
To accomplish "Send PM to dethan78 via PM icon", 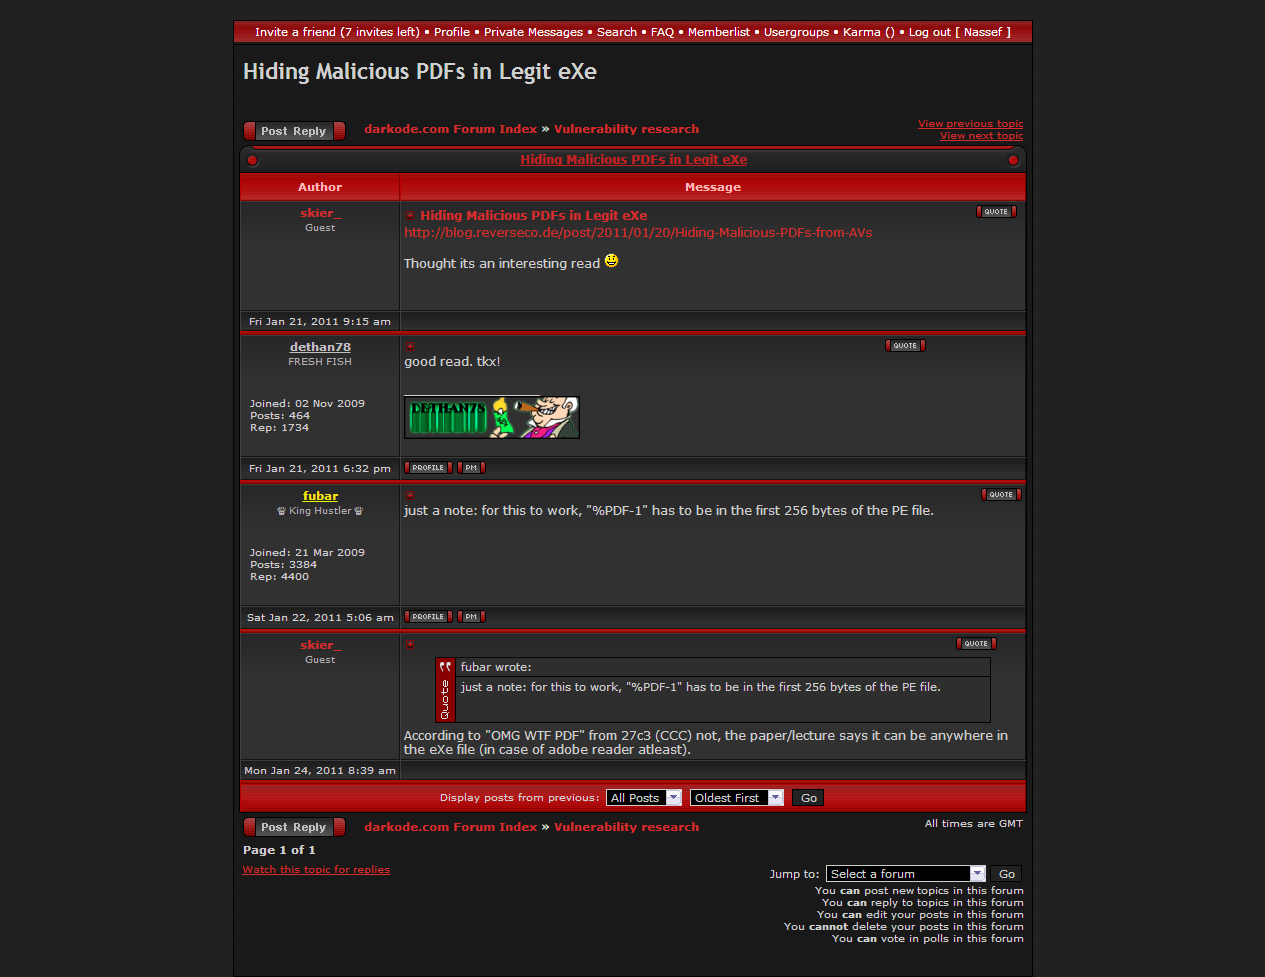I will [471, 468].
